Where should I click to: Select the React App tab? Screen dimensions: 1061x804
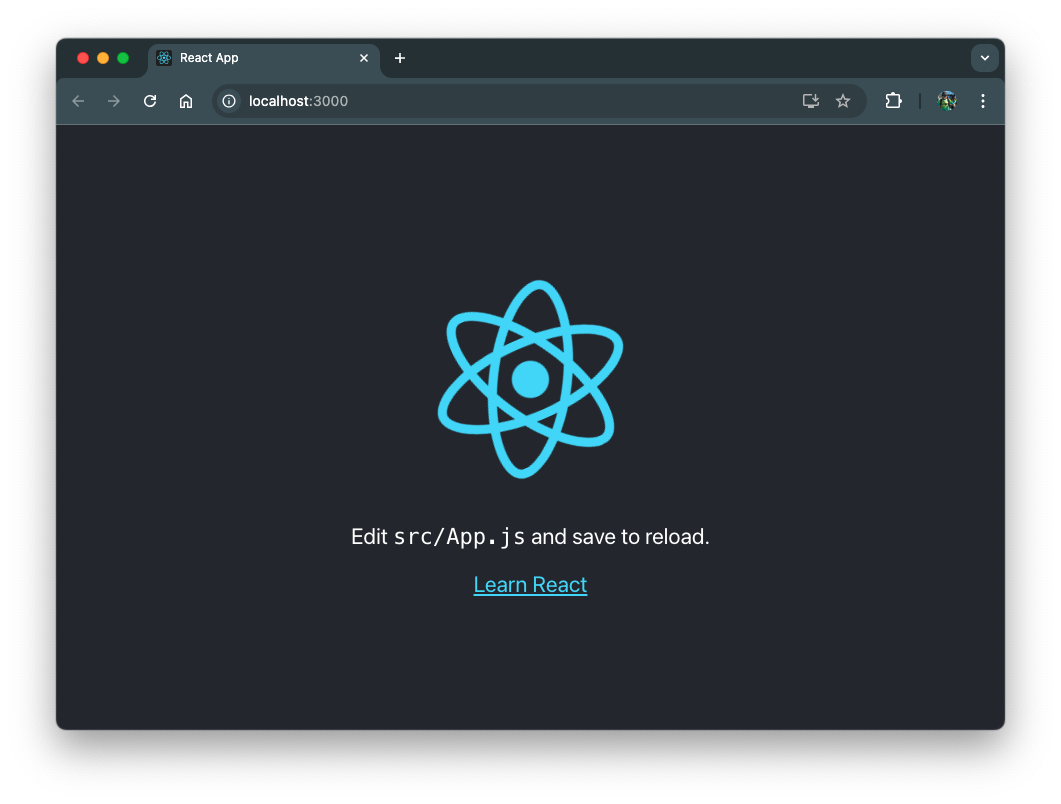tap(264, 58)
